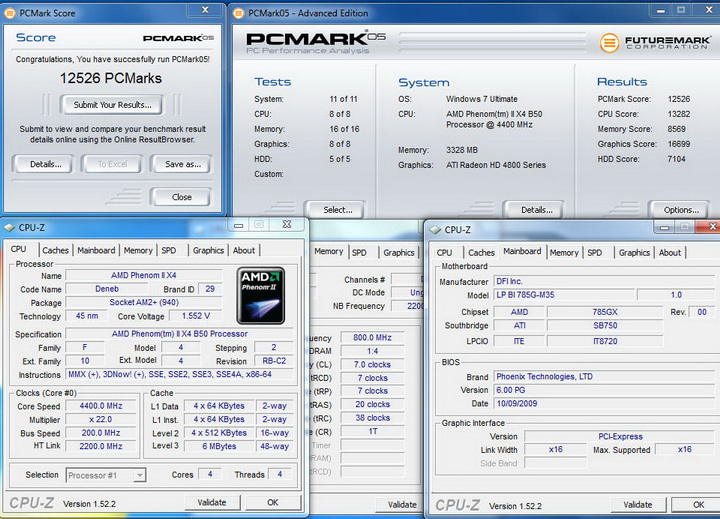This screenshot has width=720, height=519.
Task: Click the To Excel button
Action: click(112, 164)
